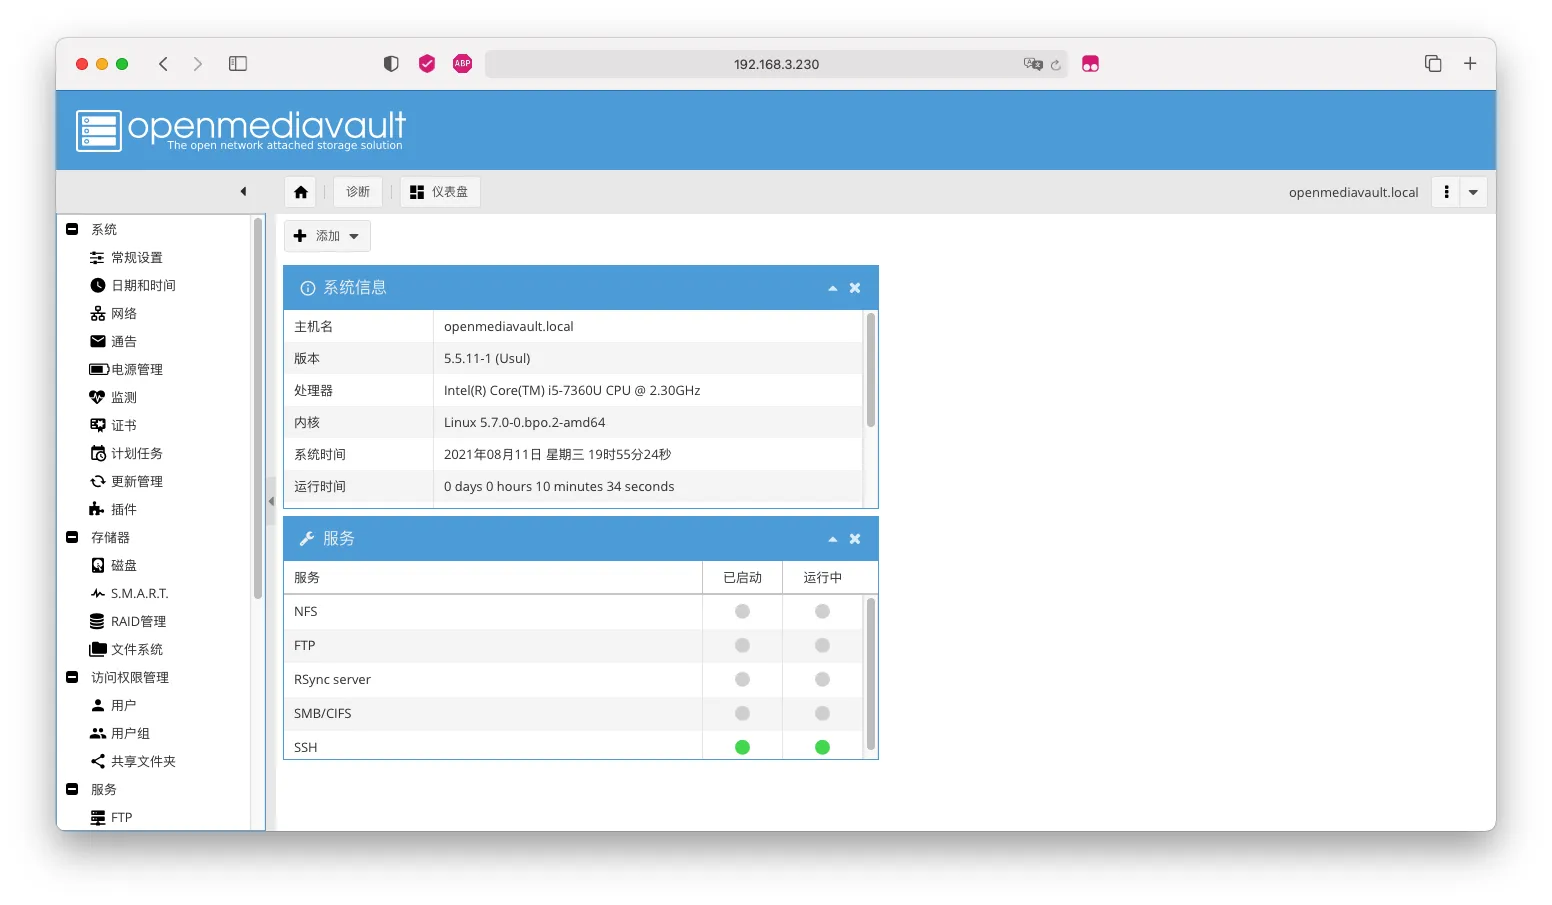
Task: Click the splitter collapse handle beside sidebar
Action: pyautogui.click(x=270, y=502)
